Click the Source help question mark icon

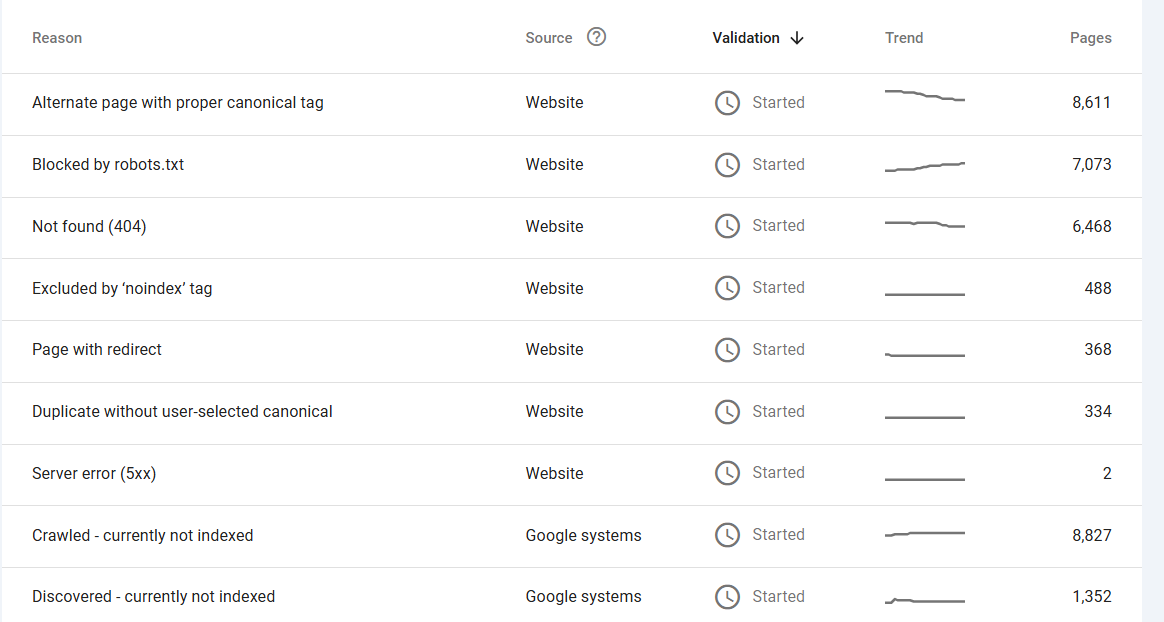[596, 37]
